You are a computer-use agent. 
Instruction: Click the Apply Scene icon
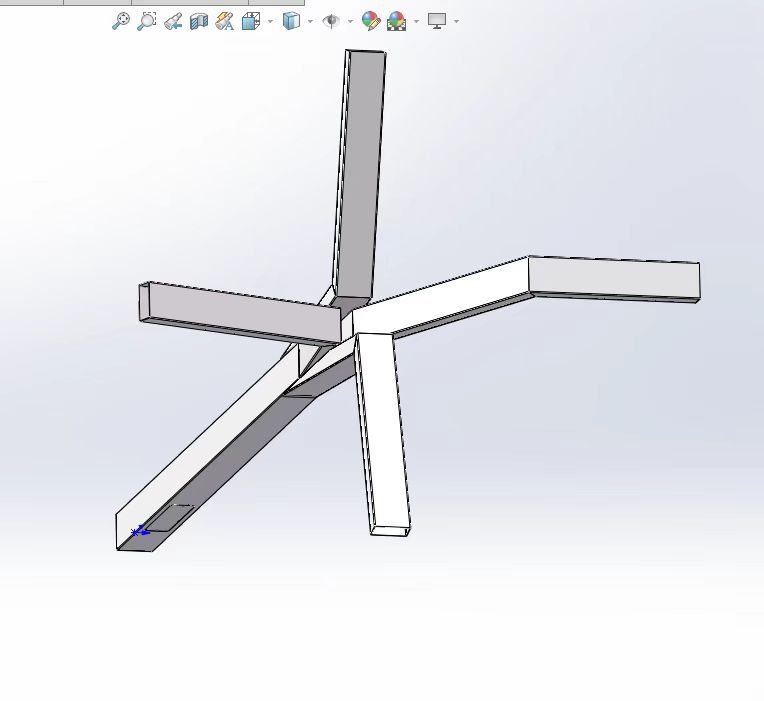click(x=396, y=21)
